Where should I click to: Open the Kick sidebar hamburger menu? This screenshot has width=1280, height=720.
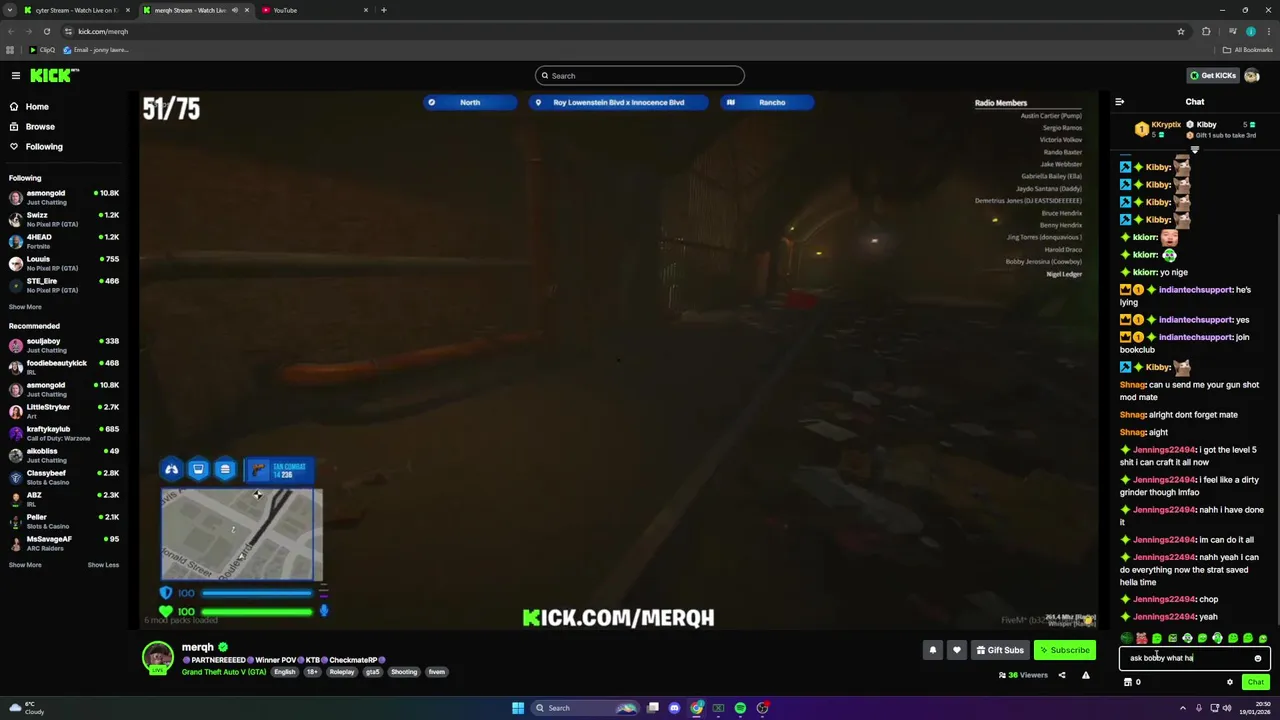coord(15,75)
